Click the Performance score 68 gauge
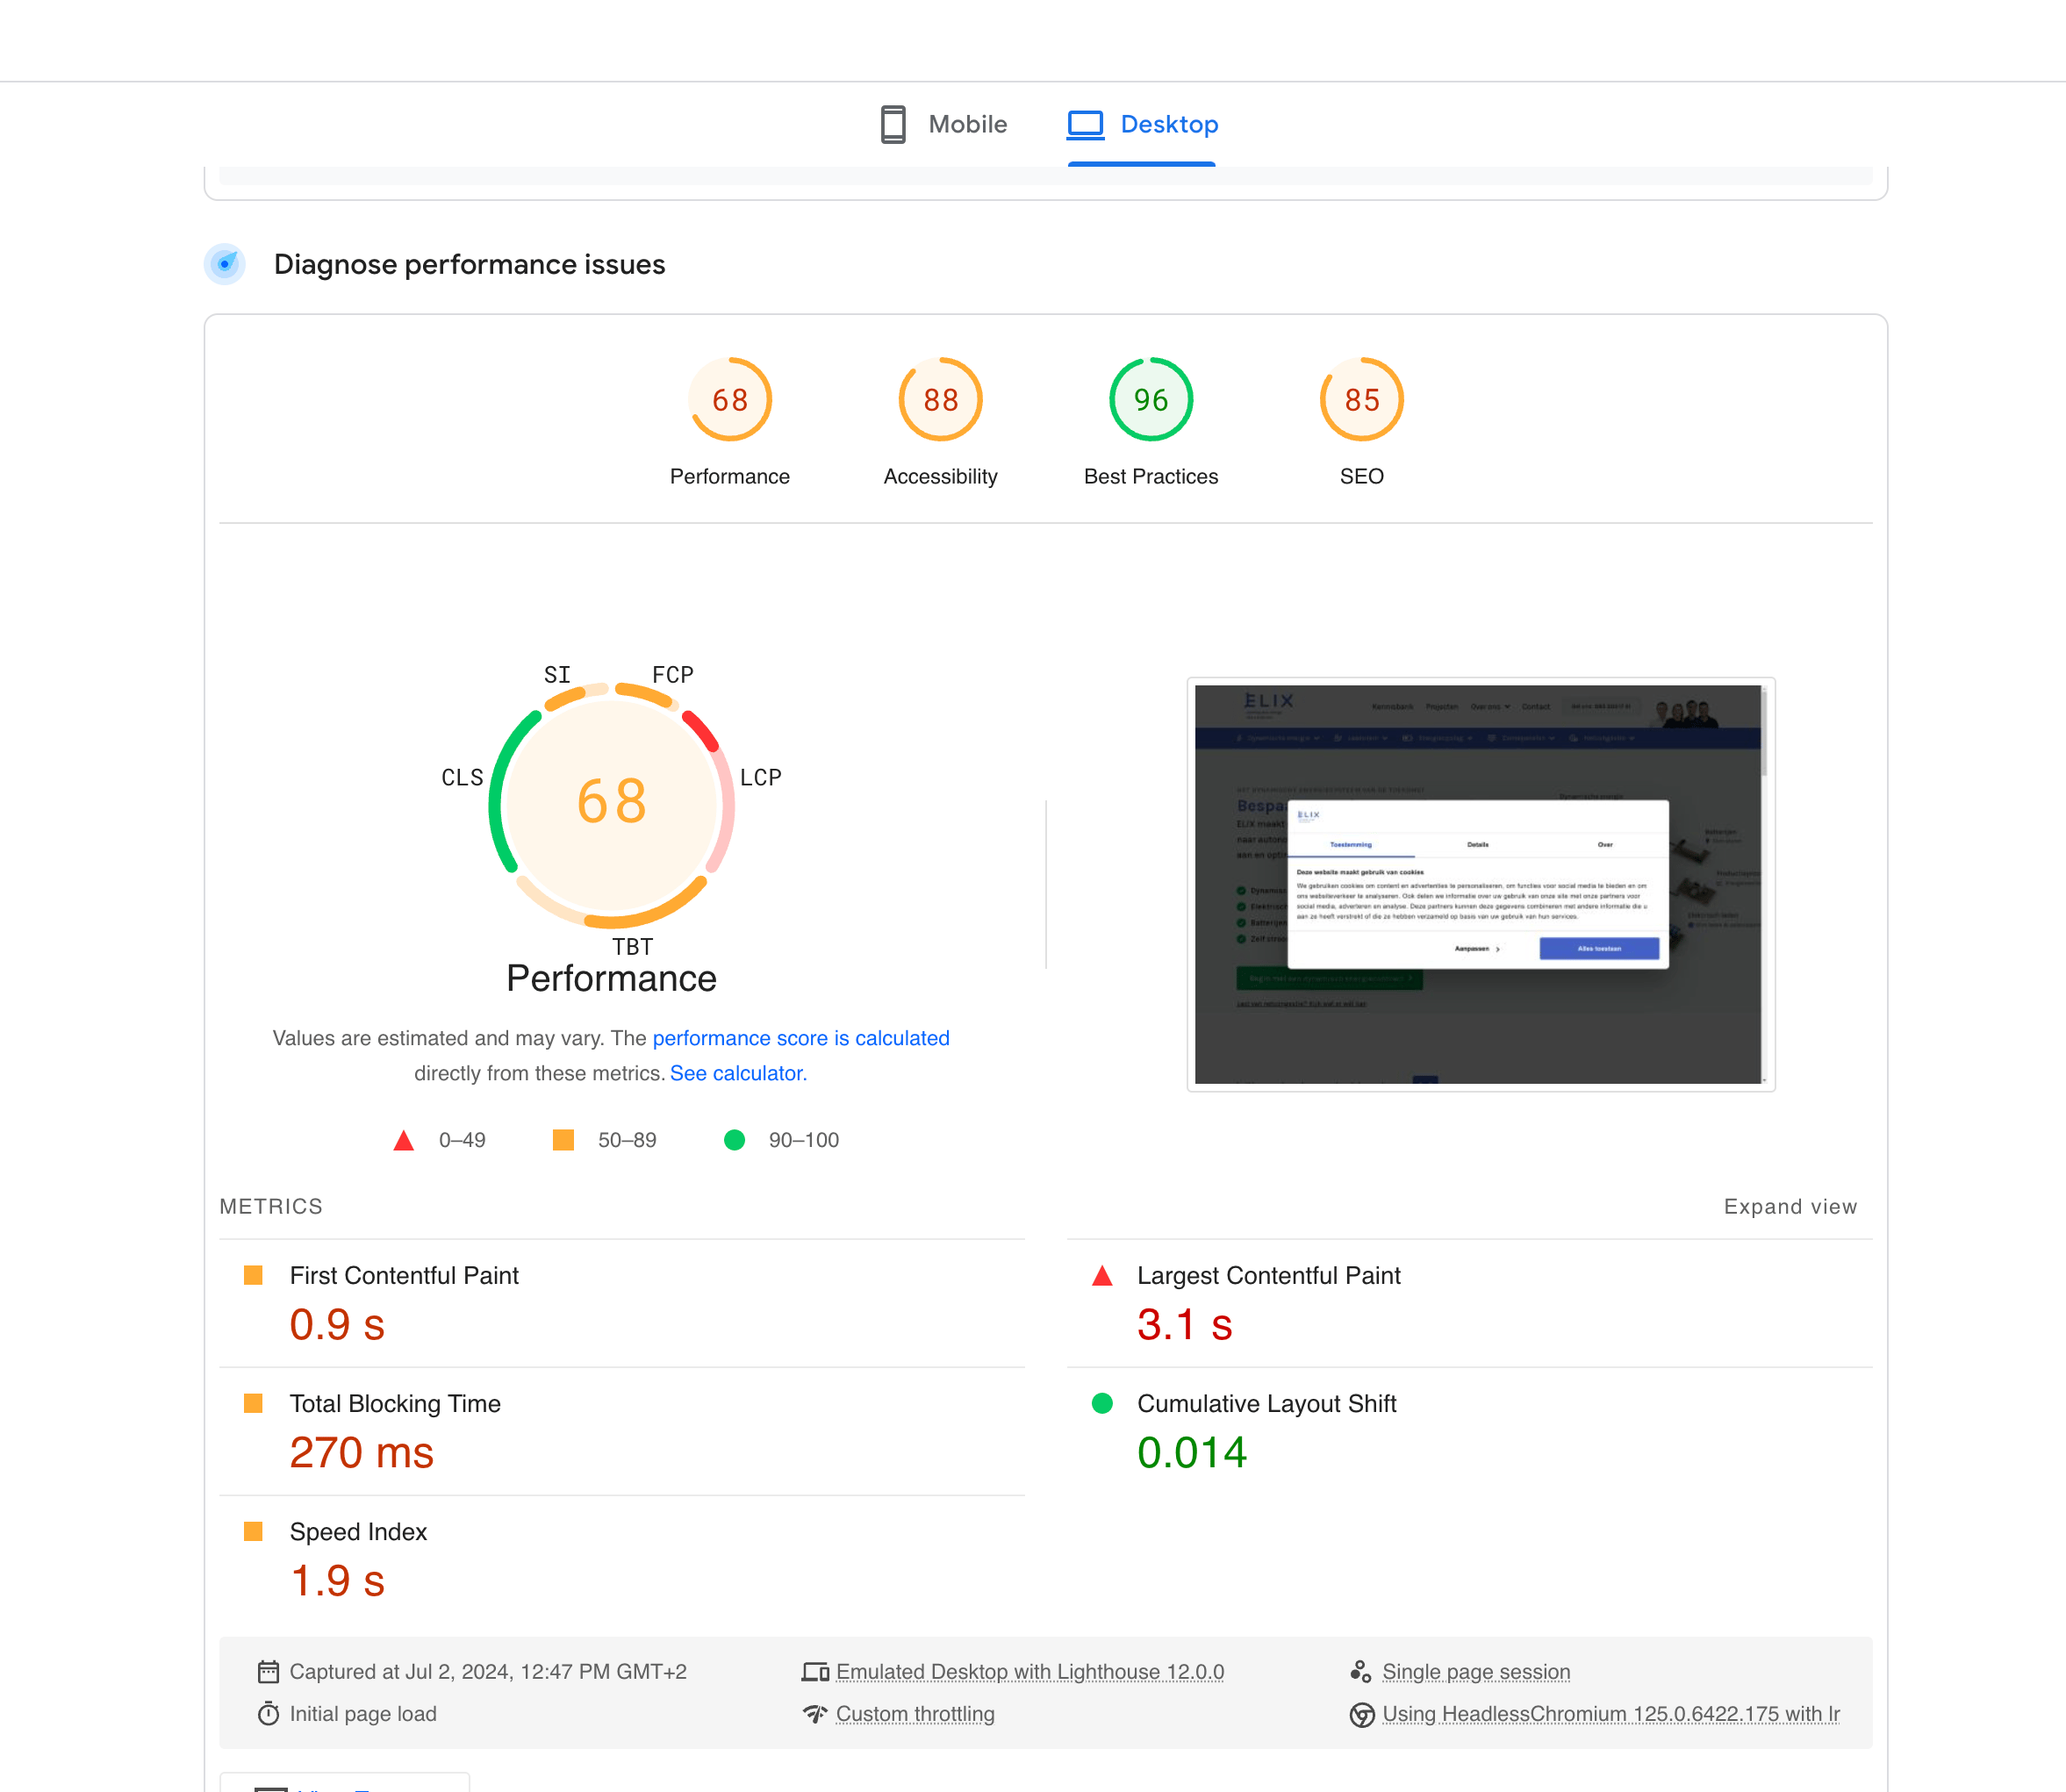The image size is (2066, 1792). 730,400
